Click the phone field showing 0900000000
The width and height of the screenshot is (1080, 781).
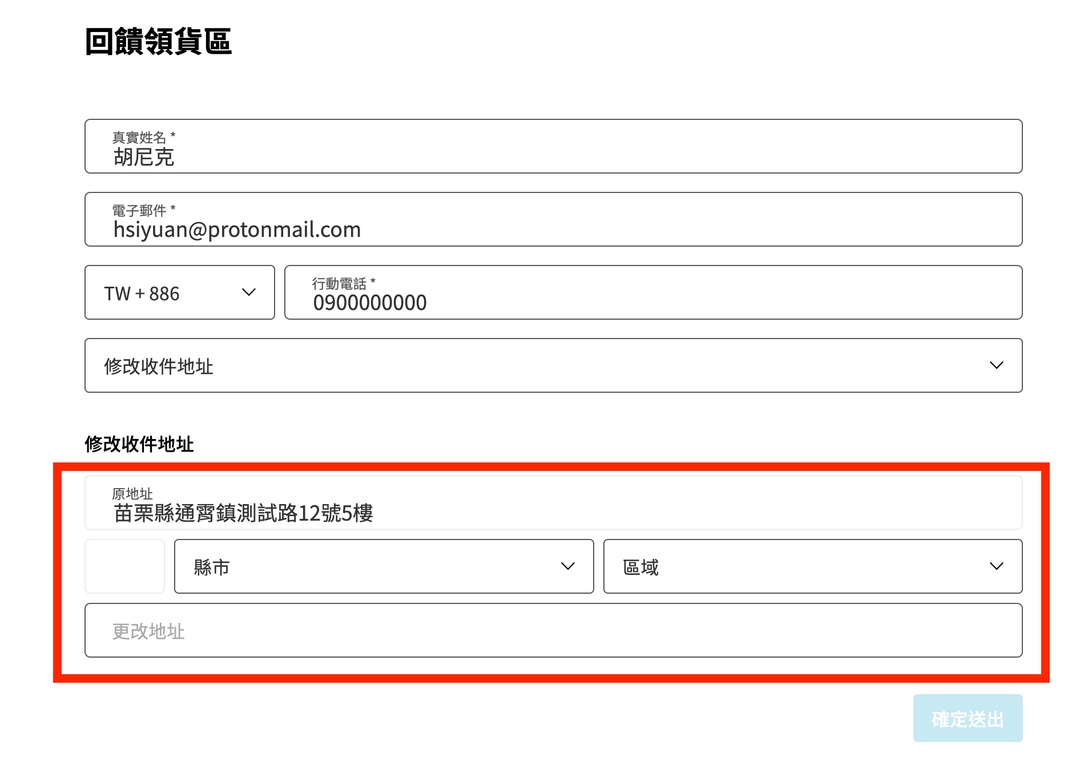click(653, 302)
